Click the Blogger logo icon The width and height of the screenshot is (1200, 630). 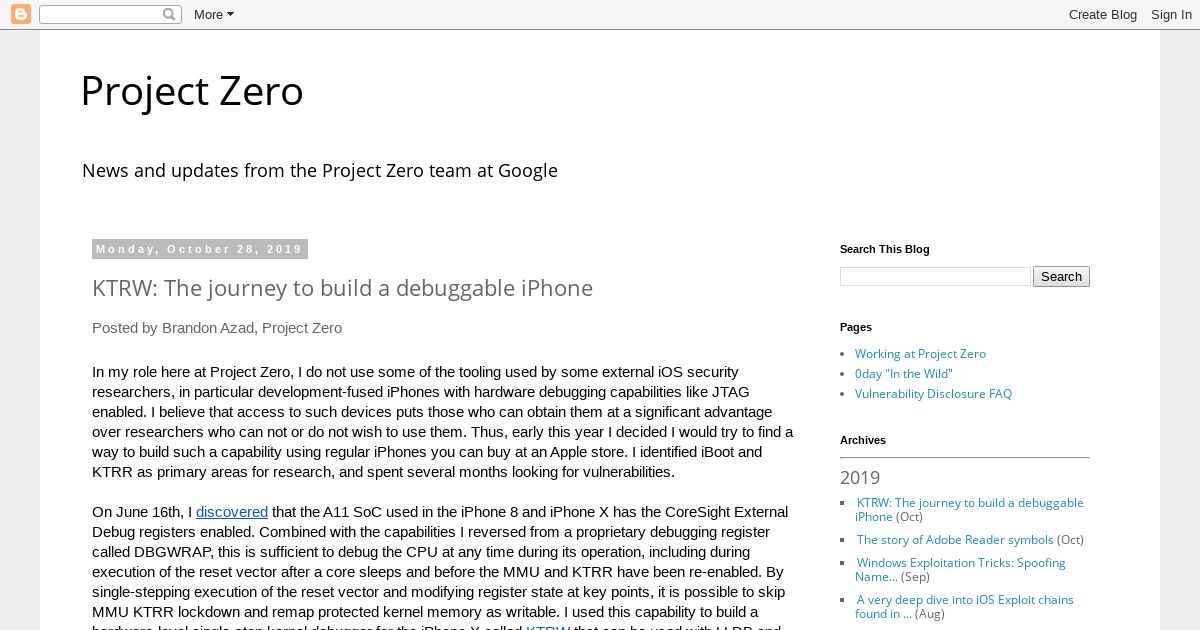tap(20, 14)
